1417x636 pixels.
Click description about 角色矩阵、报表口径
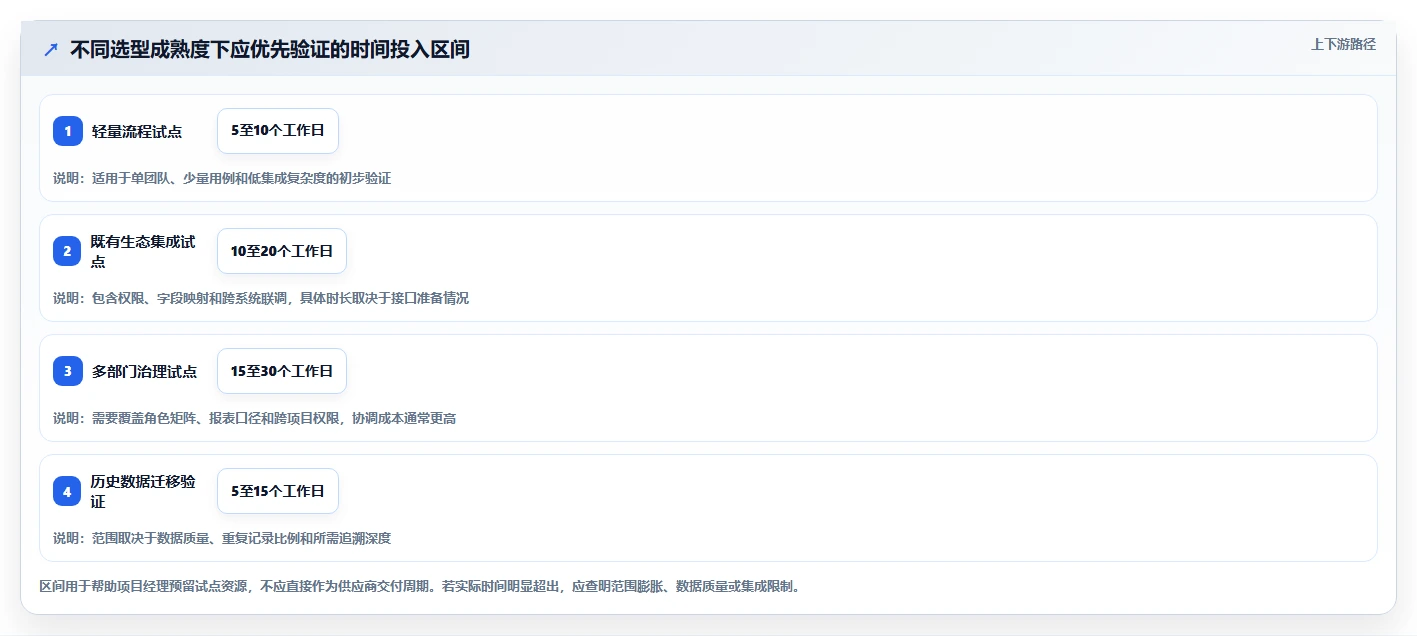255,418
